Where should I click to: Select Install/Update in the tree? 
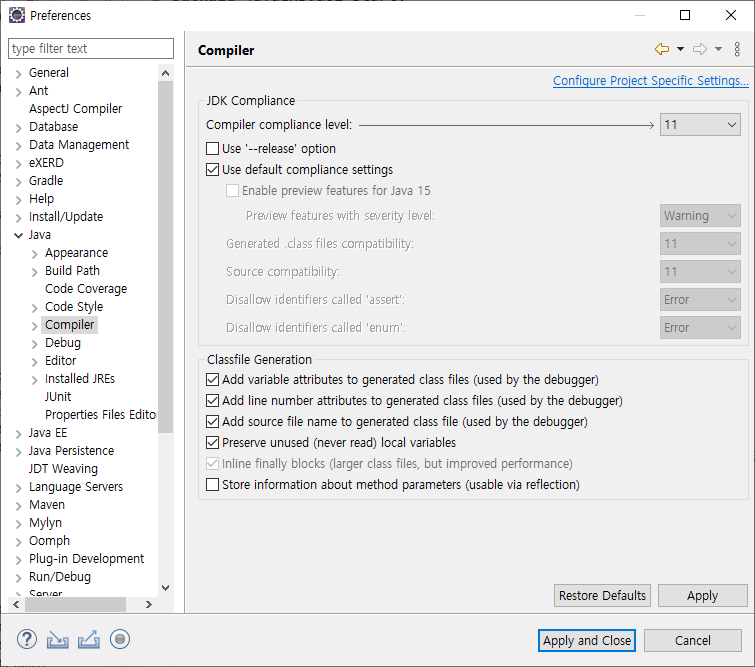[x=66, y=217]
